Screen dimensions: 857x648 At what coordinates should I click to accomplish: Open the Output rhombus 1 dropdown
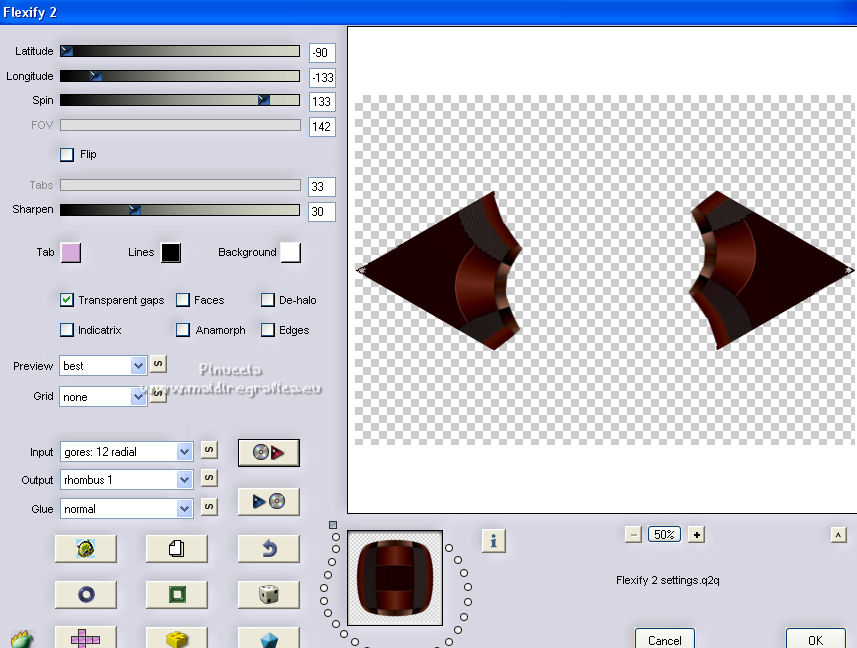click(x=126, y=480)
